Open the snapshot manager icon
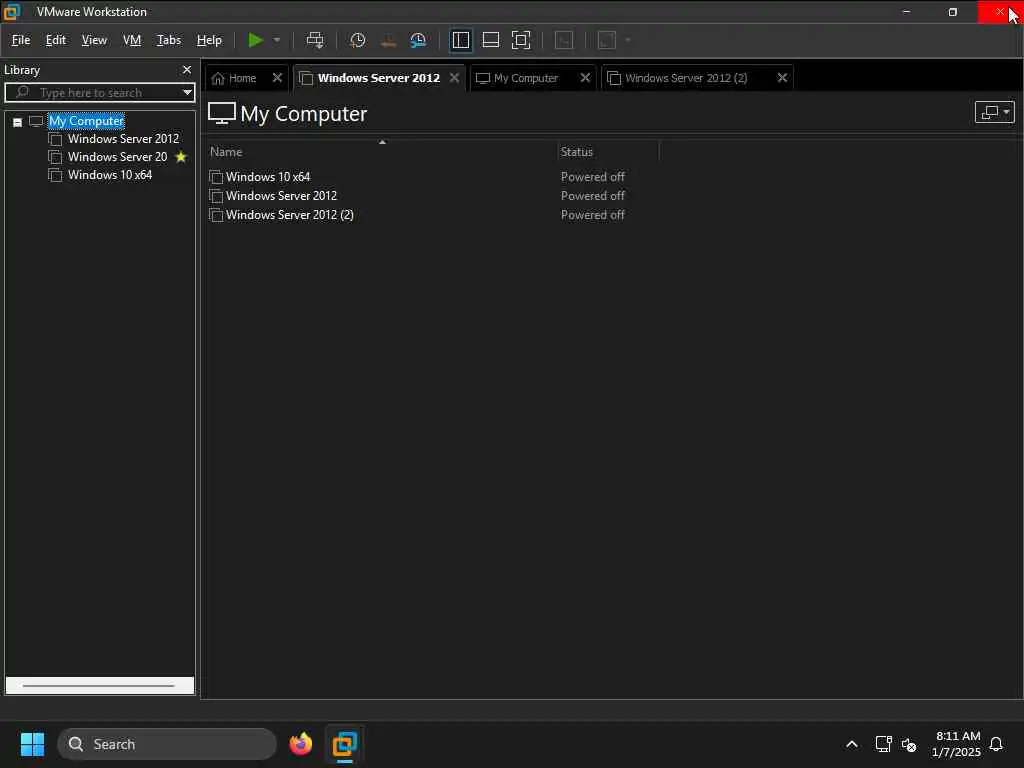 [418, 40]
